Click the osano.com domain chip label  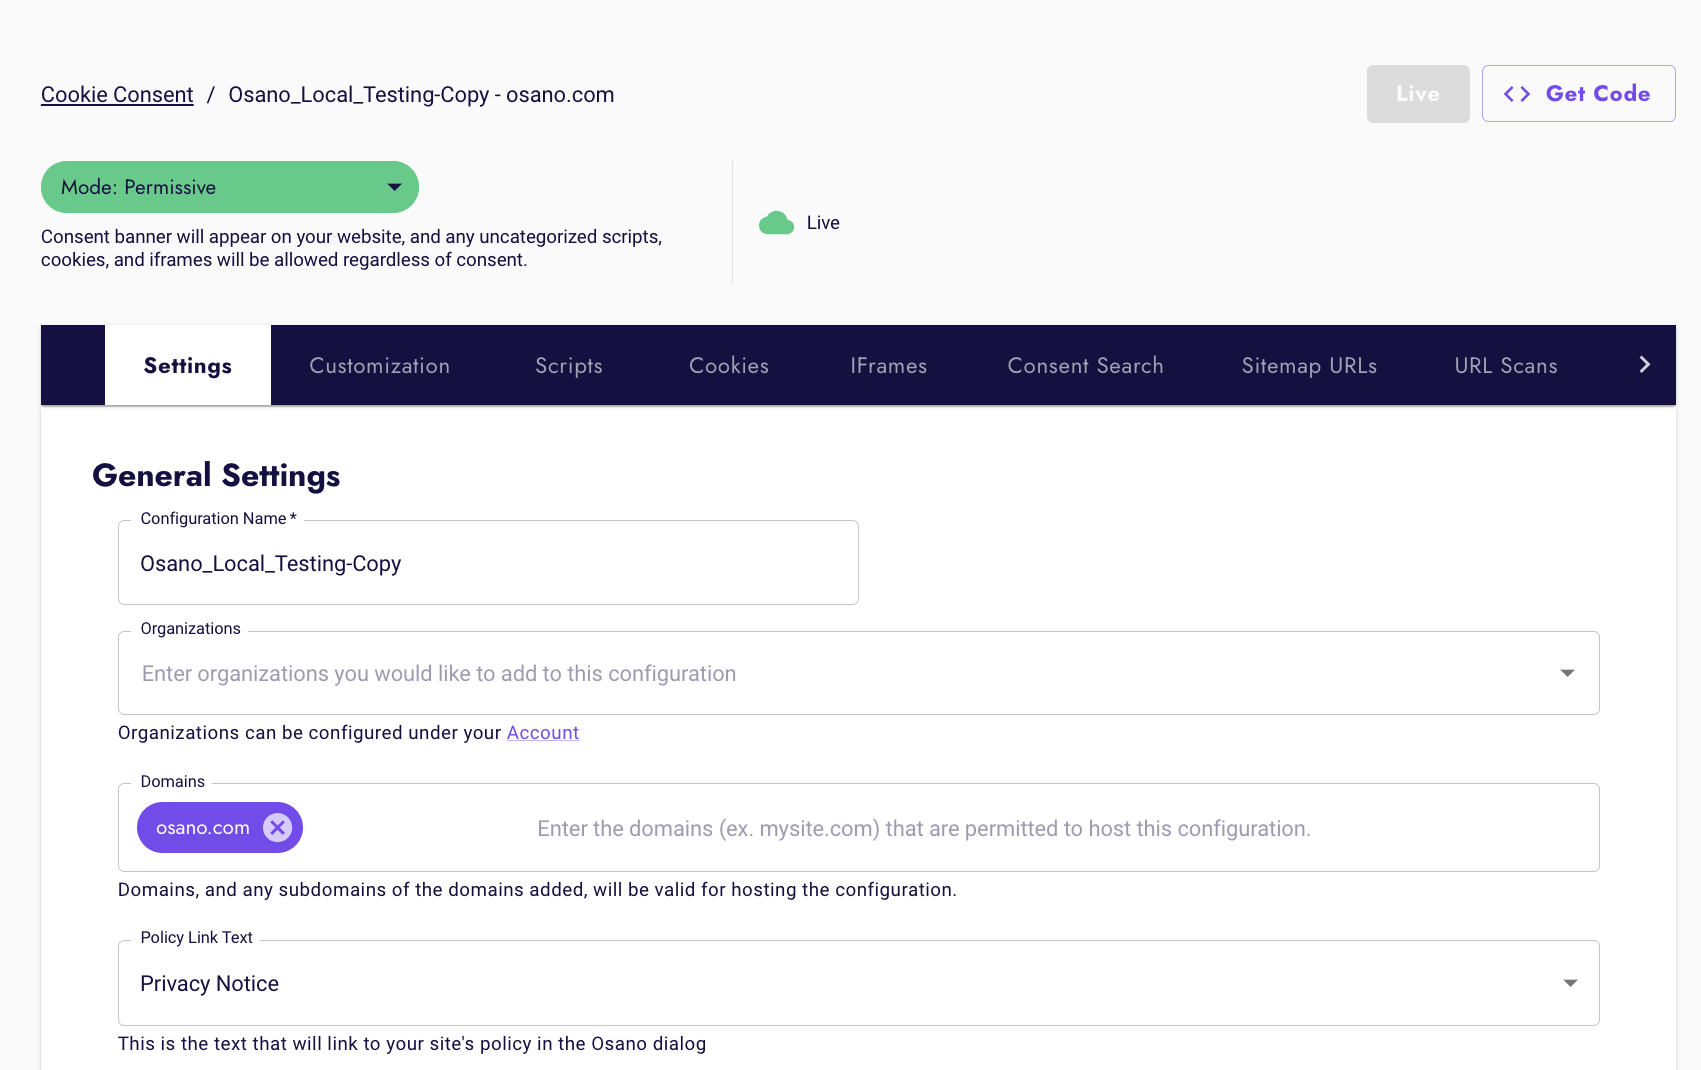coord(203,828)
